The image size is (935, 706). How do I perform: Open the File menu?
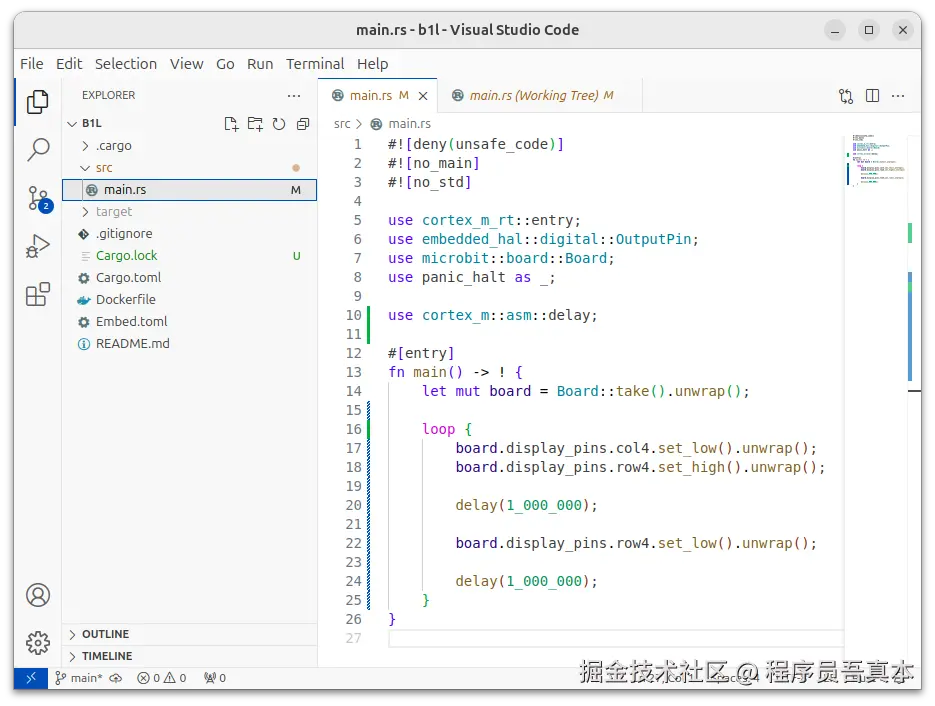pos(32,64)
